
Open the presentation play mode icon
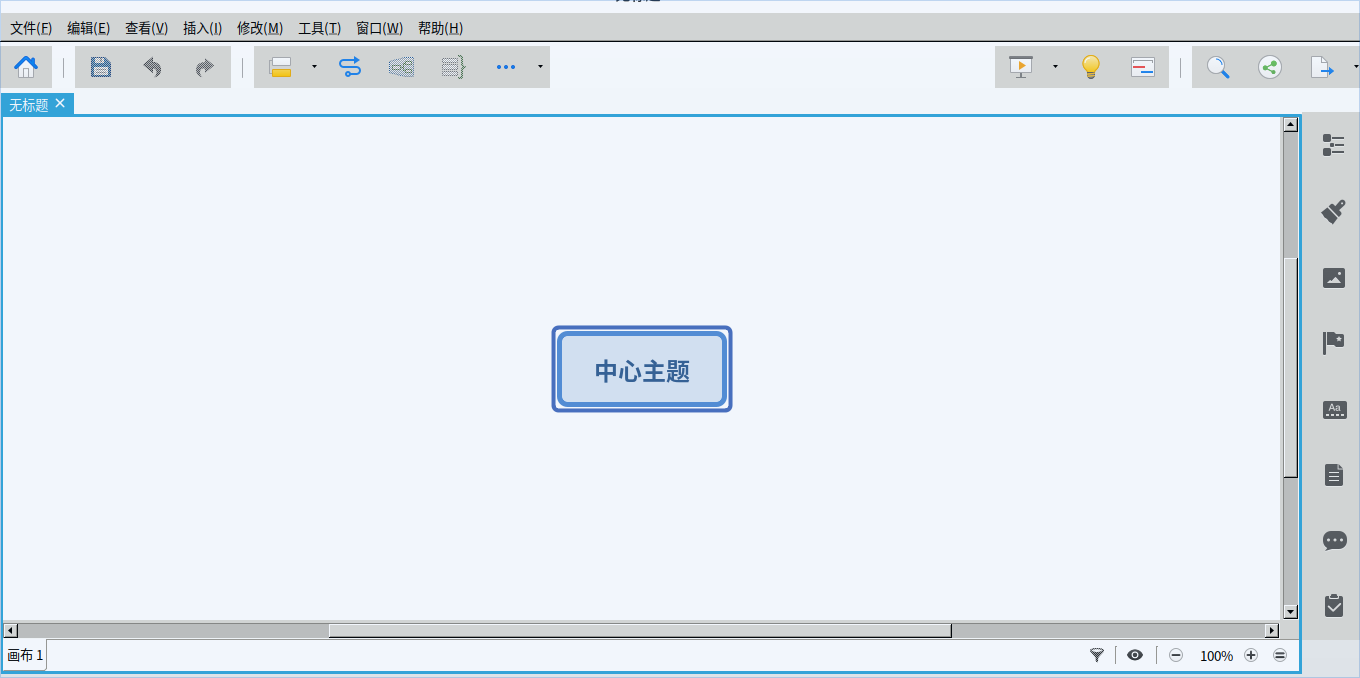coord(1020,67)
